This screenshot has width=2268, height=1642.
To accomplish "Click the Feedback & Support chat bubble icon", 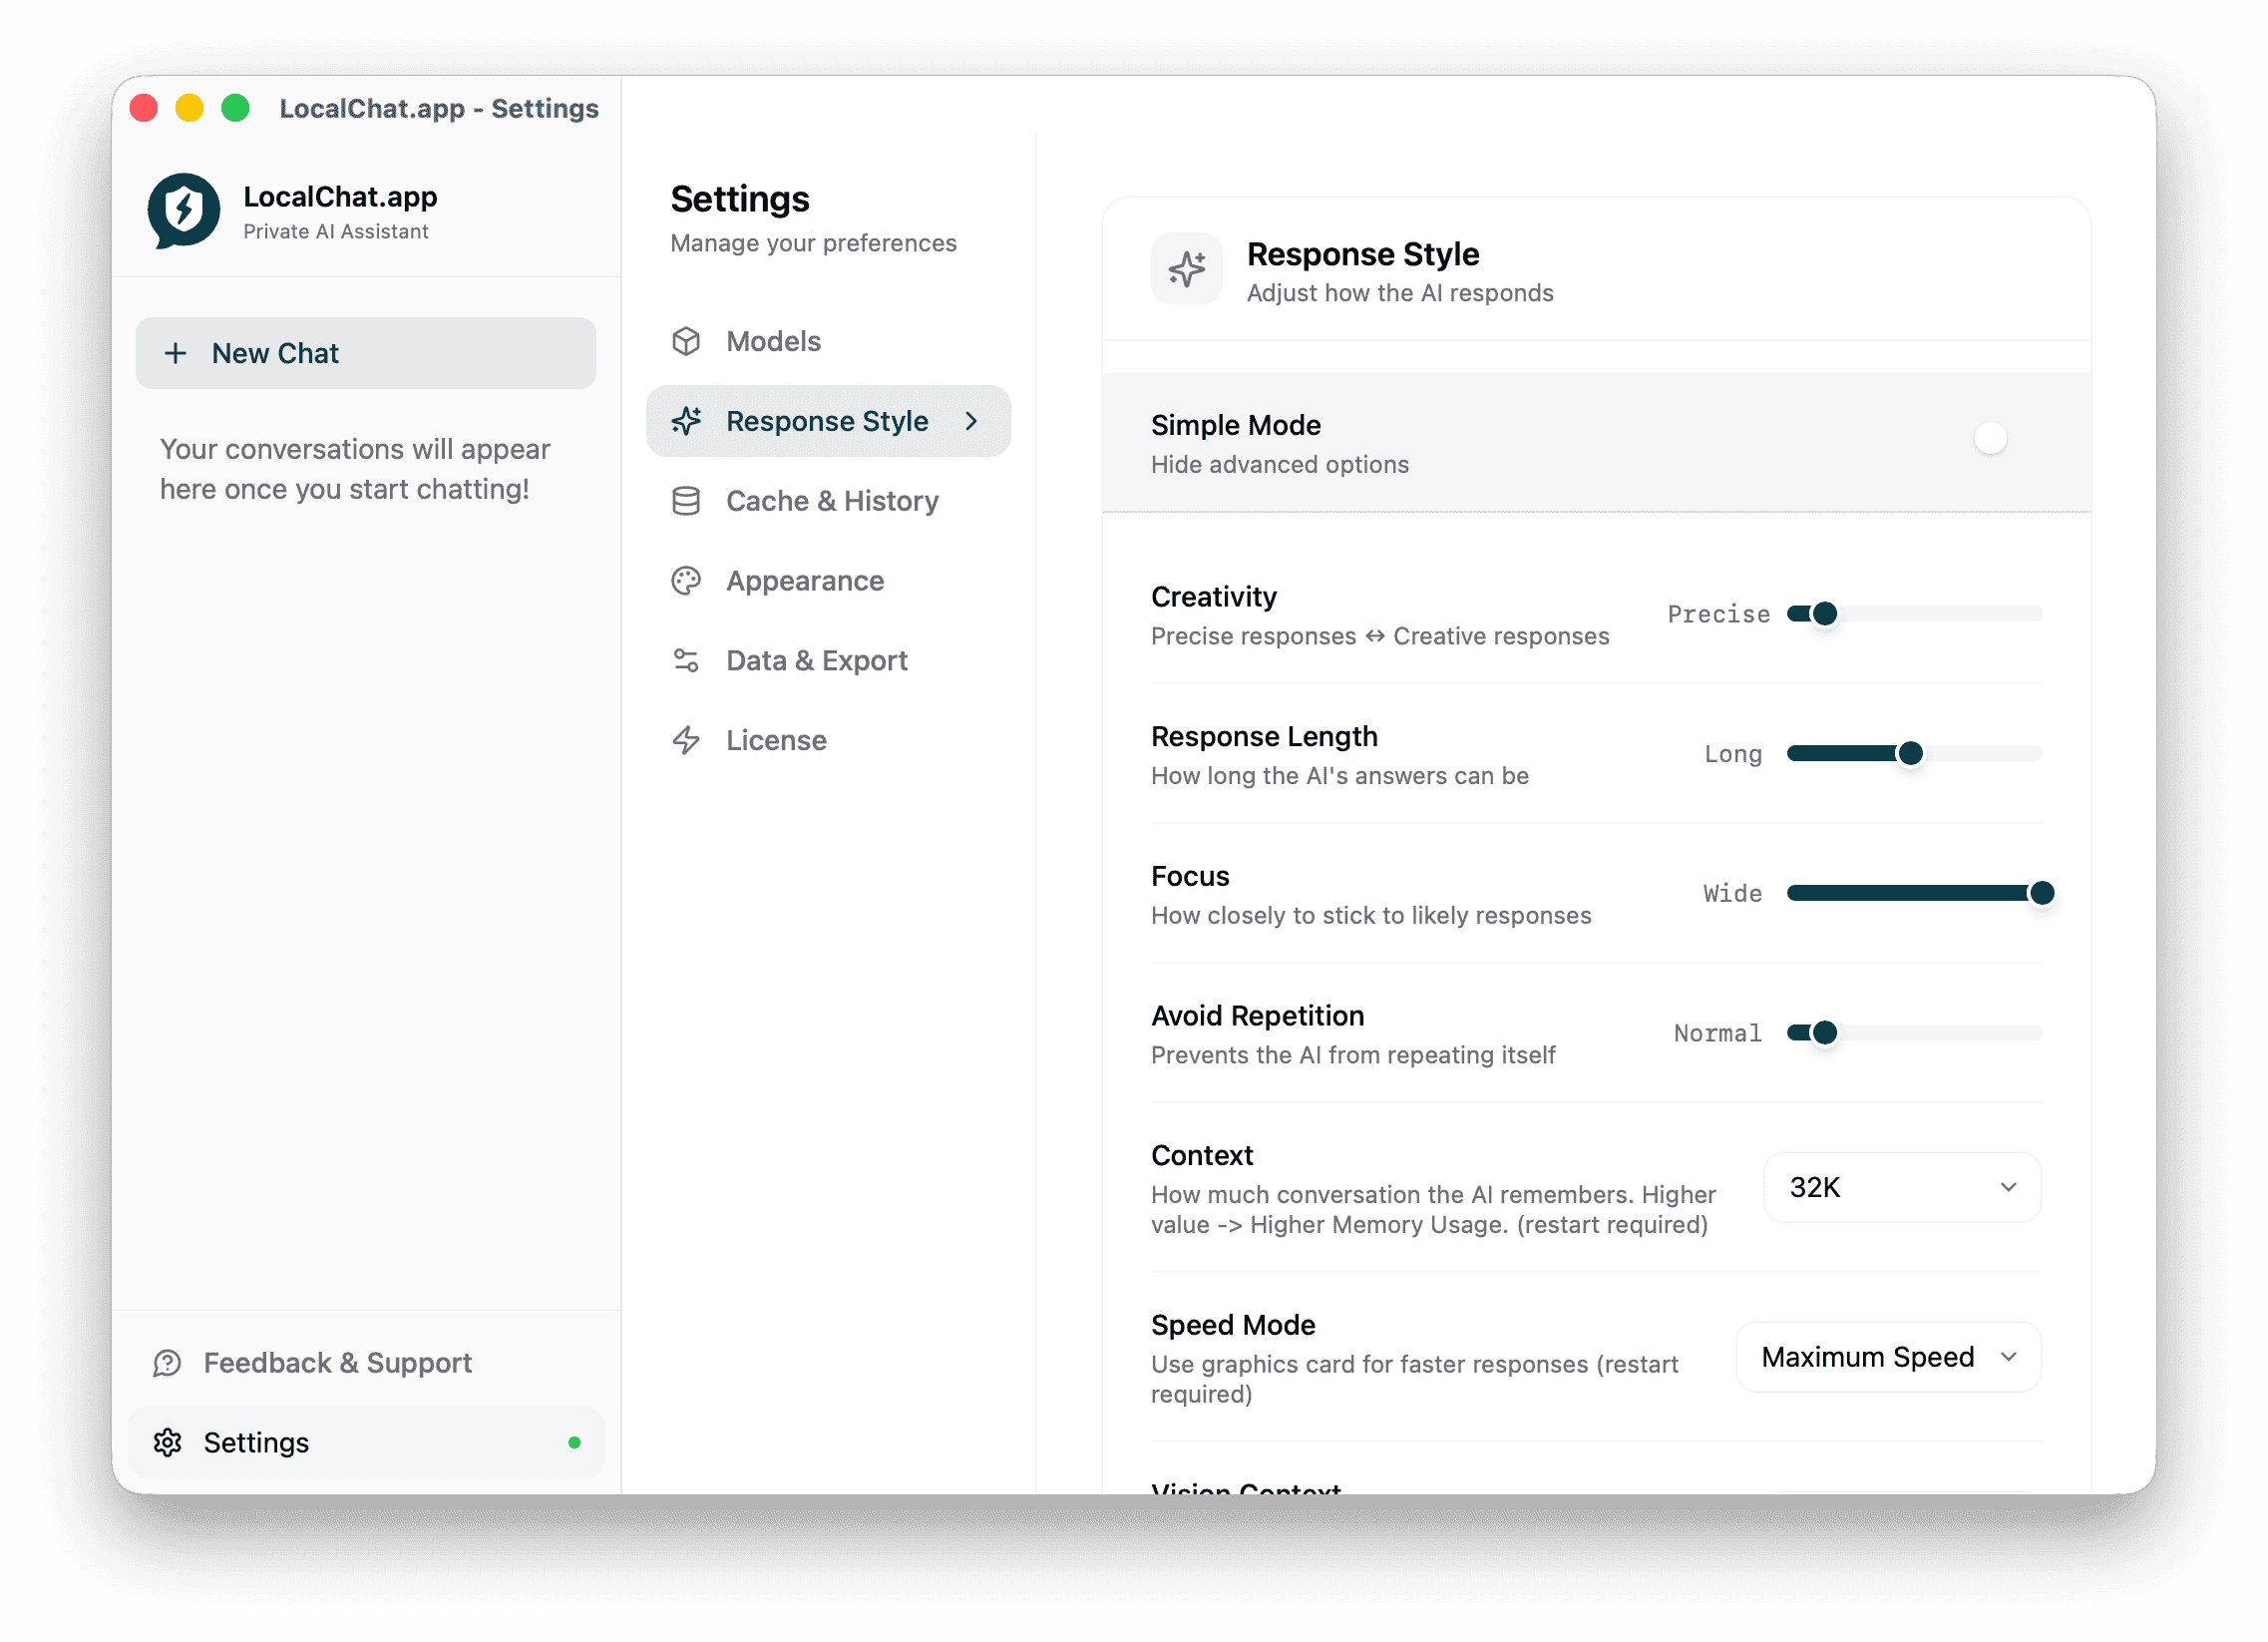I will 167,1363.
